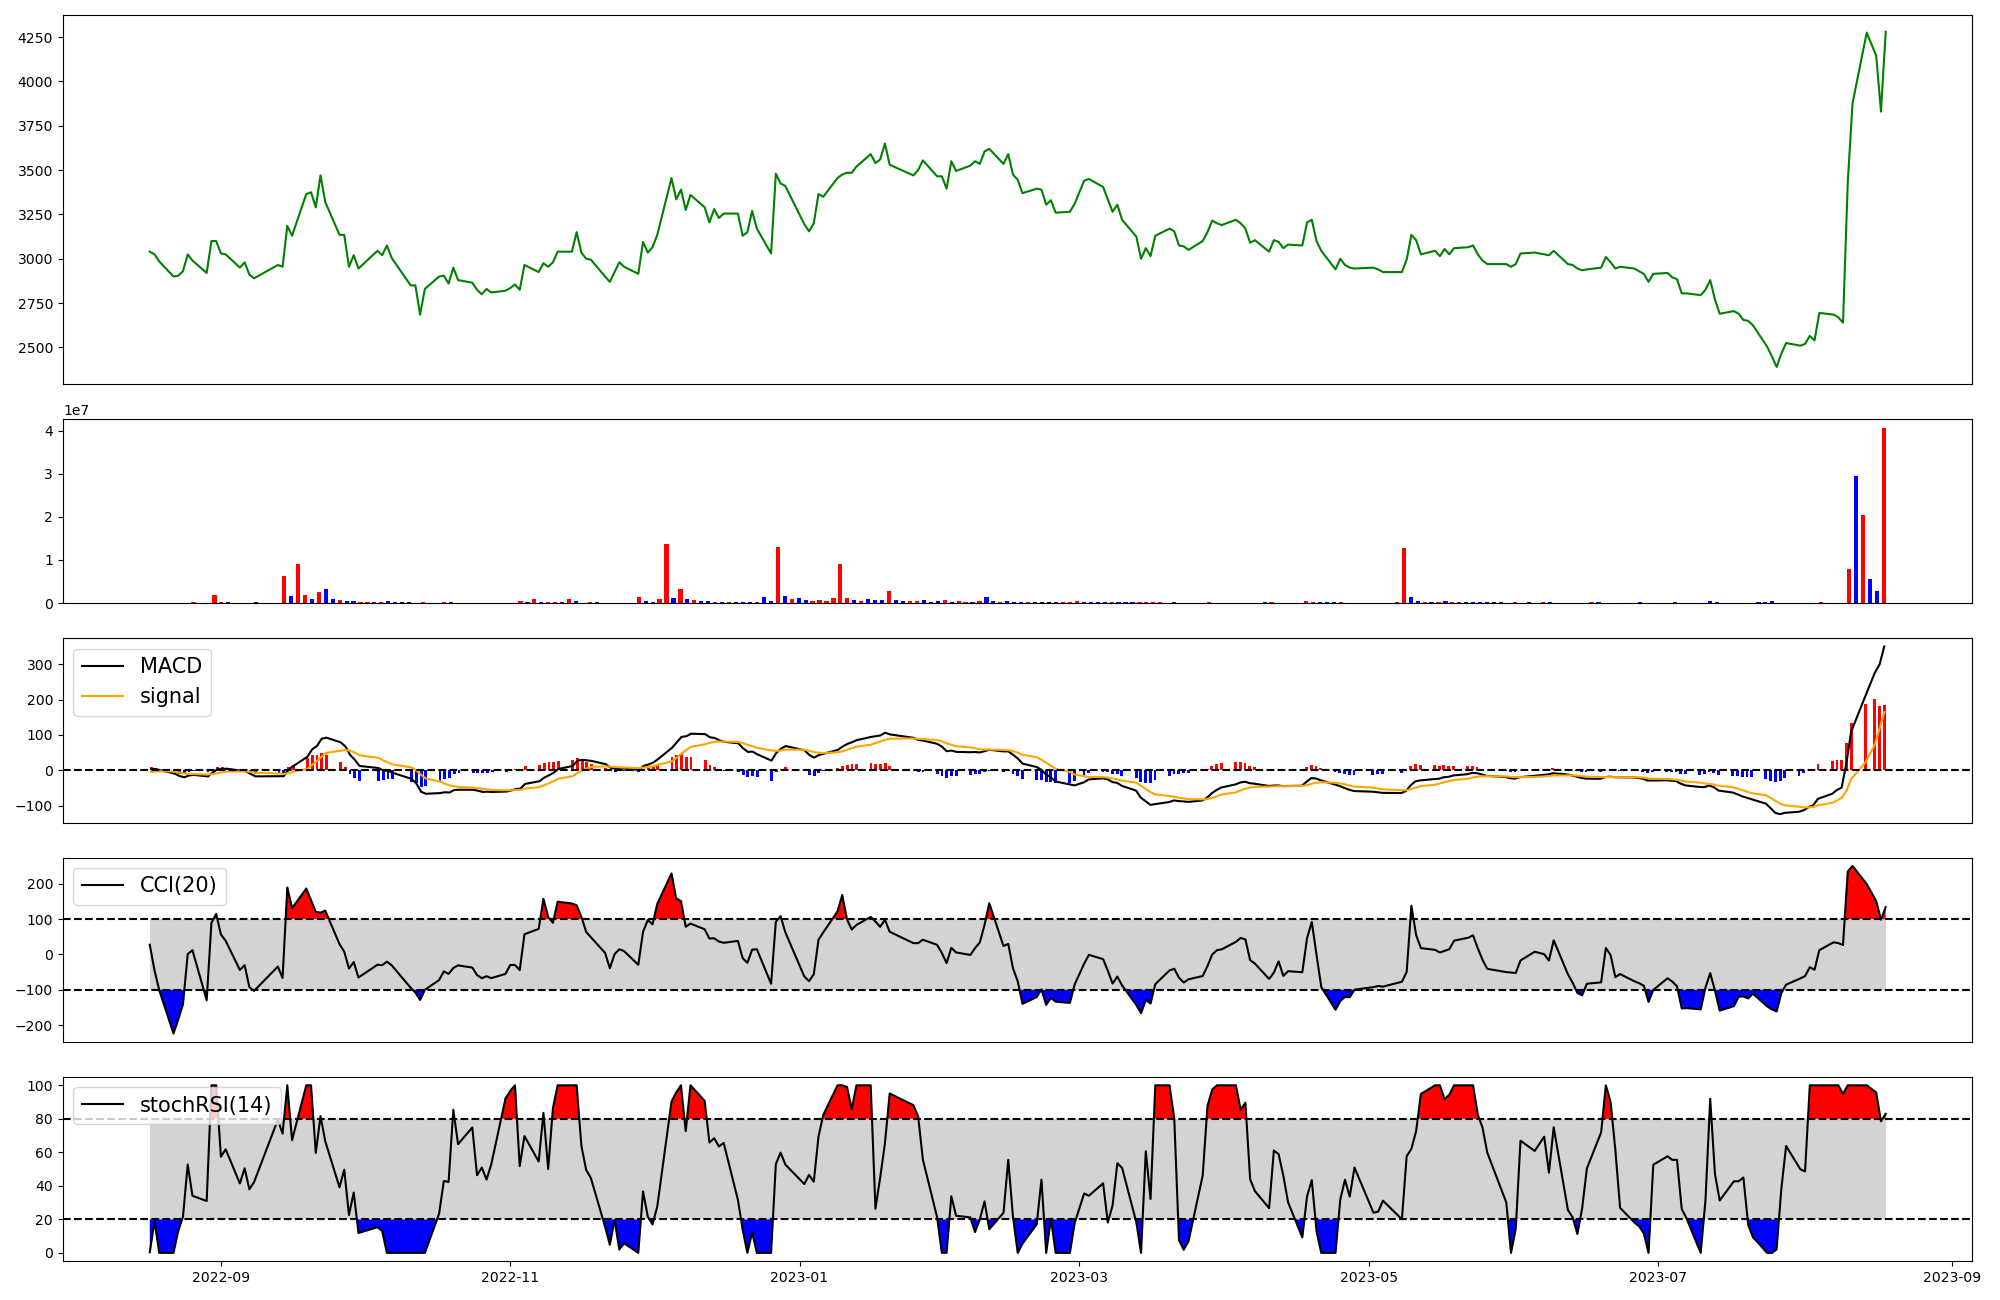Select the 2023-07 date axis label
The image size is (2000, 1300).
tap(1658, 1277)
